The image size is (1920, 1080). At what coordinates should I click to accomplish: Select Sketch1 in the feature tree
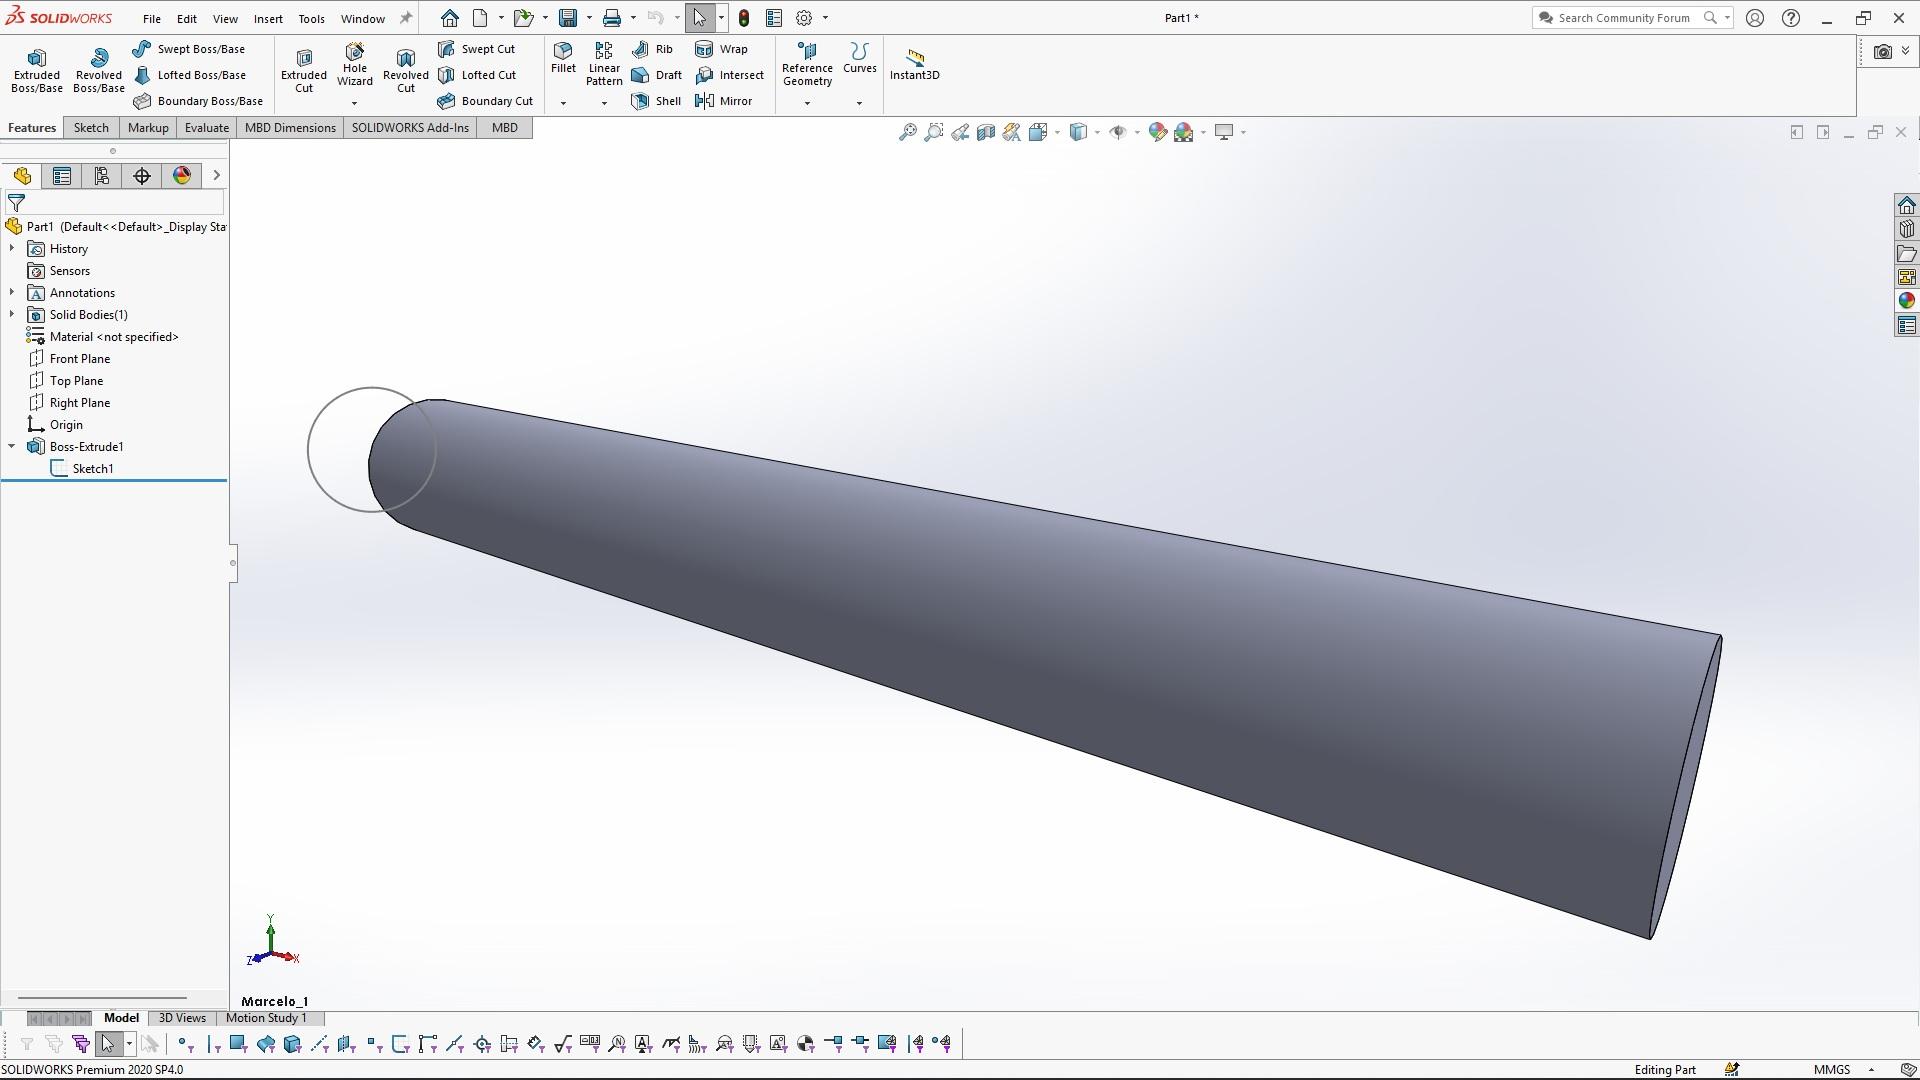[x=82, y=469]
